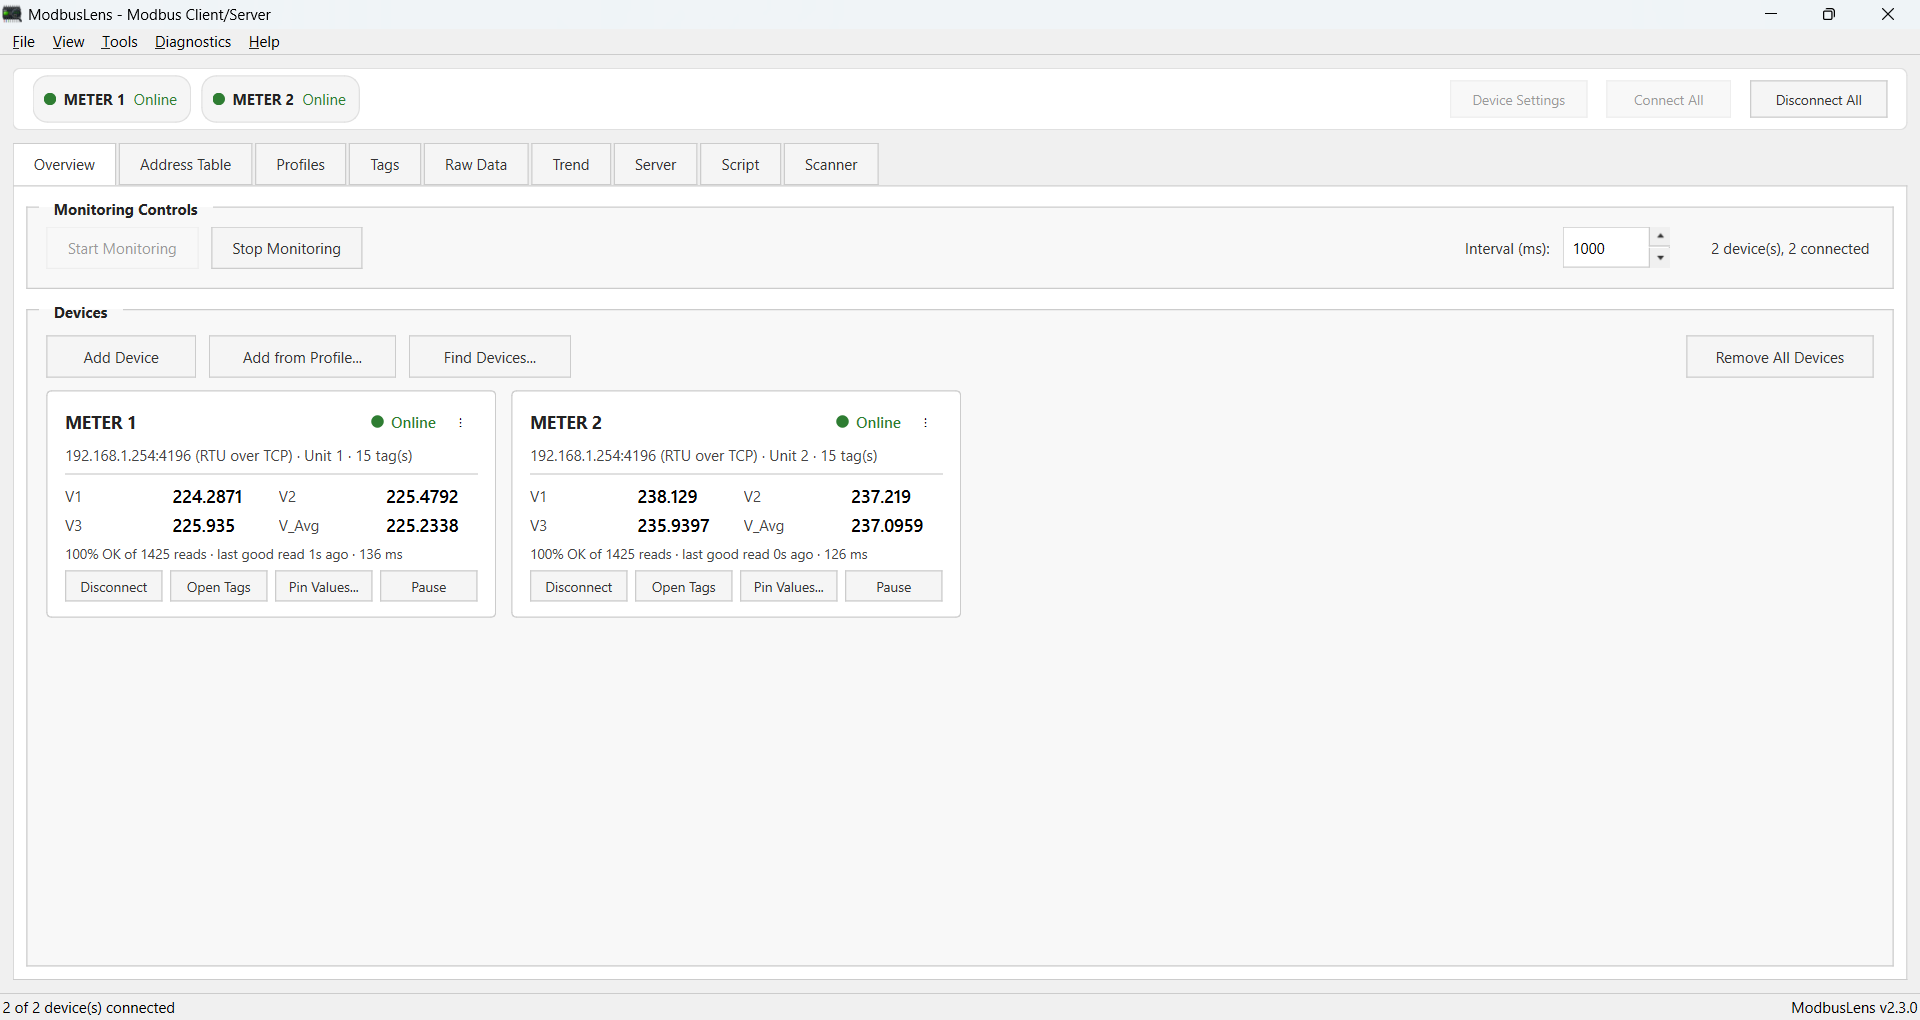Click METER 1 read stats showing 136 ms

click(x=234, y=554)
